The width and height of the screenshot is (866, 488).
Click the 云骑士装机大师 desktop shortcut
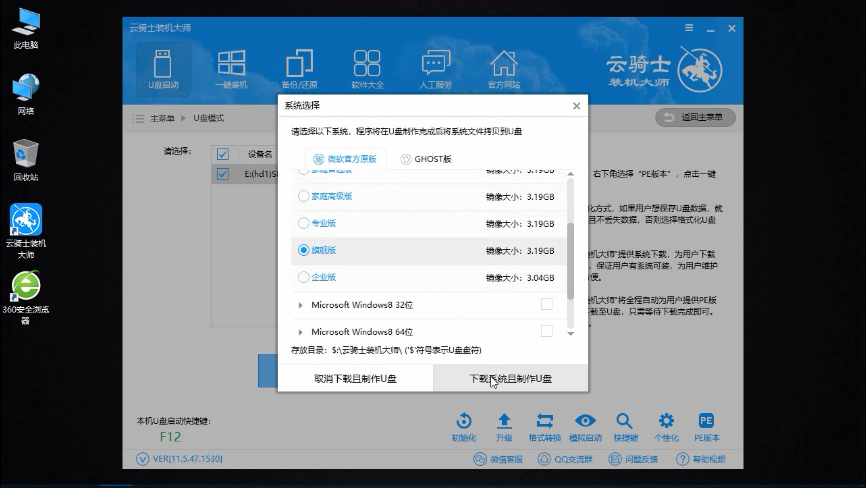pos(25,231)
